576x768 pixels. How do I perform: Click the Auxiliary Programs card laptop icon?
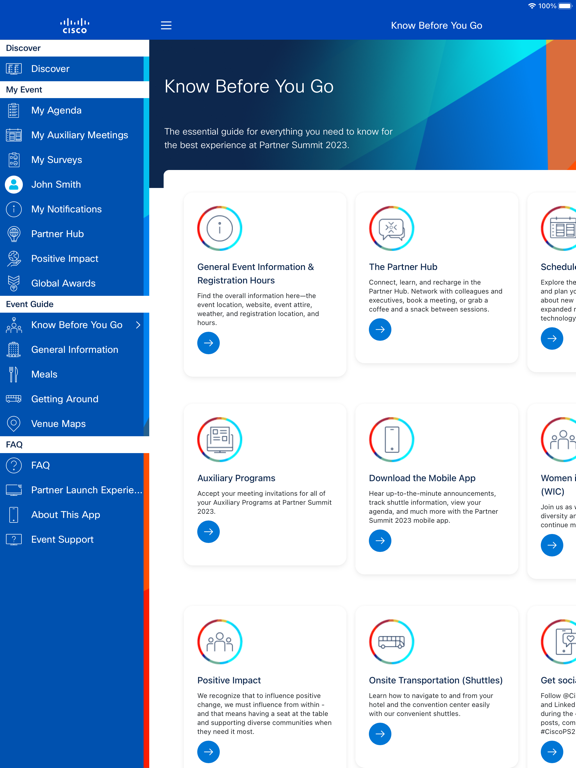point(219,439)
